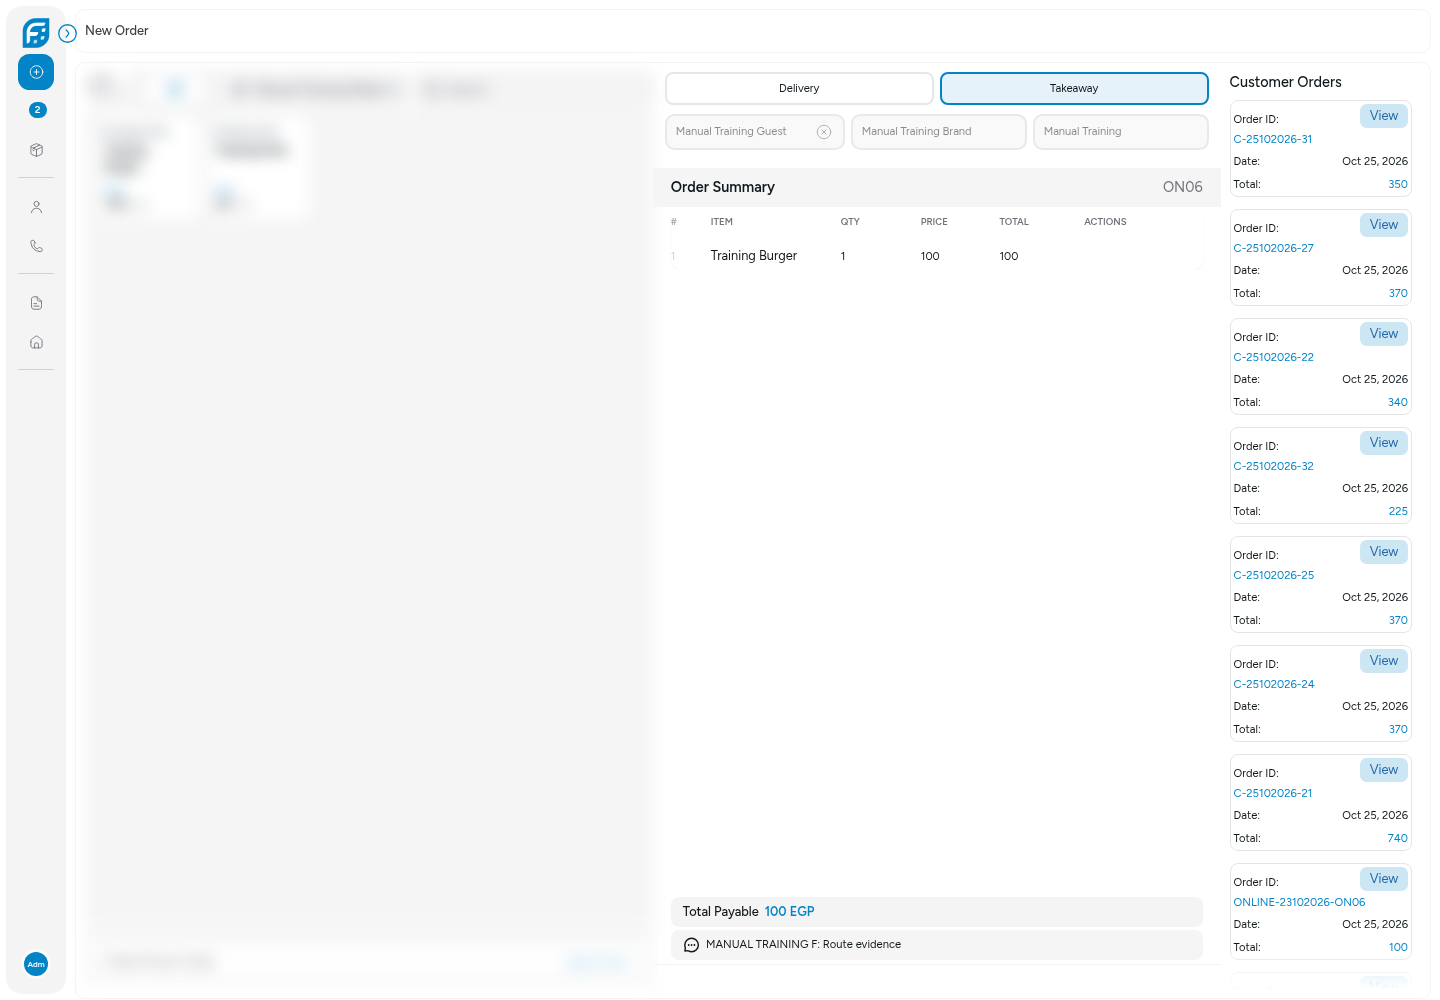1440x1000 pixels.
Task: Open the badge showing 2 pending orders
Action: tap(37, 110)
